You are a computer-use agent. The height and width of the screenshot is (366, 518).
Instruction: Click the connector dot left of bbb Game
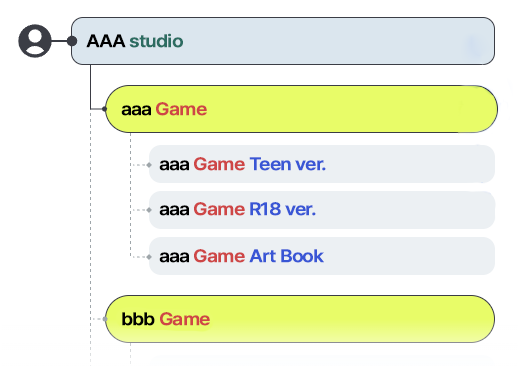click(x=105, y=319)
